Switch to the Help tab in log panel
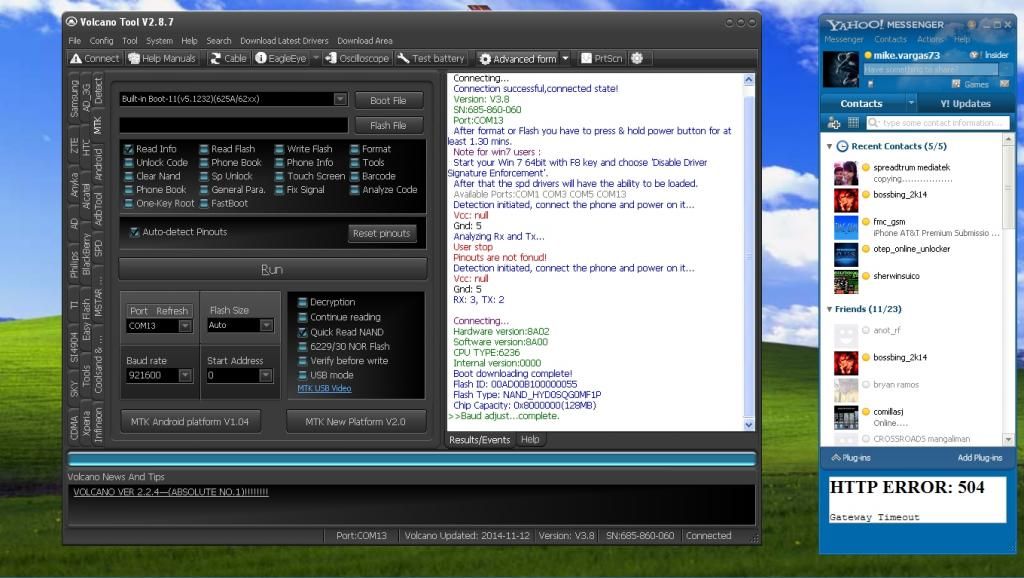This screenshot has width=1024, height=578. [x=530, y=440]
